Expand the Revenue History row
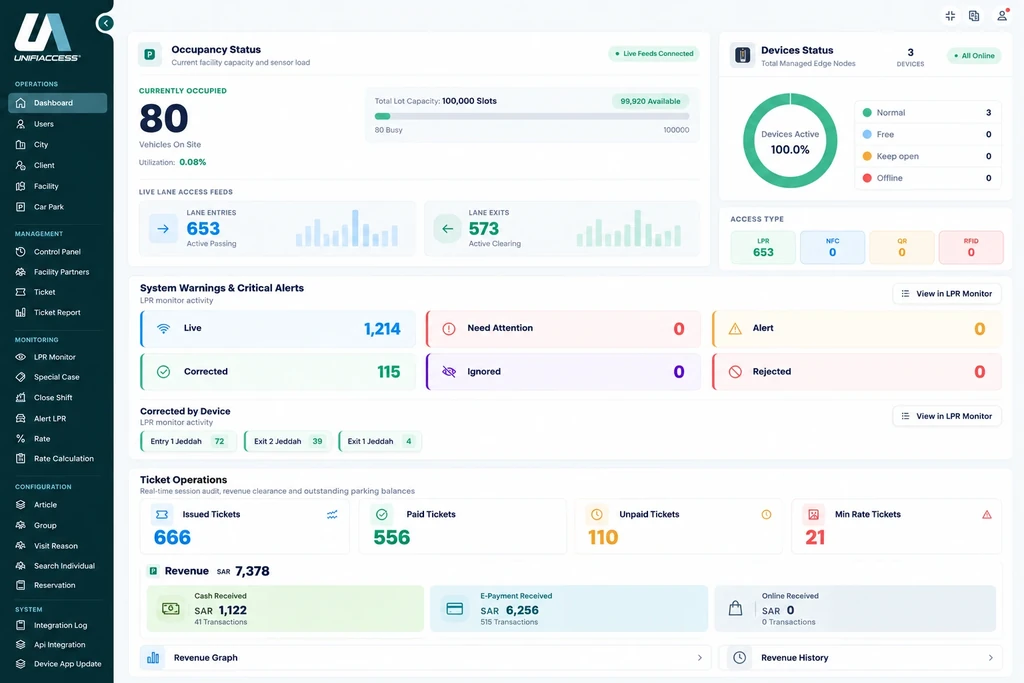Image resolution: width=1024 pixels, height=683 pixels. [x=860, y=658]
